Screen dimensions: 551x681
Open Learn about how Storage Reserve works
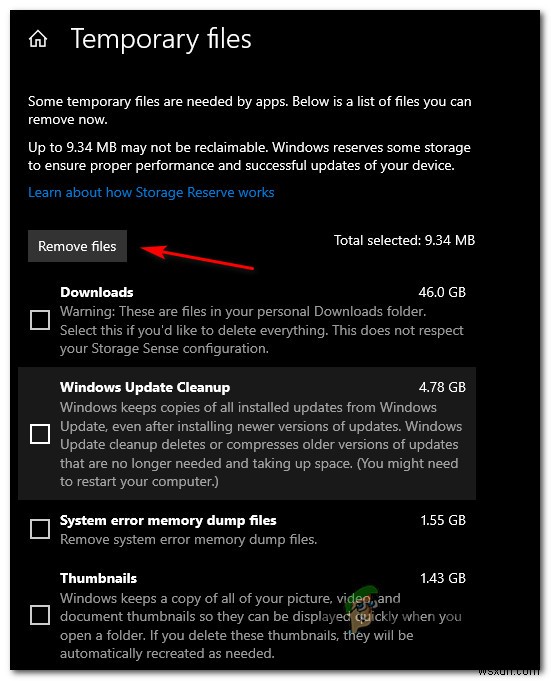(151, 192)
